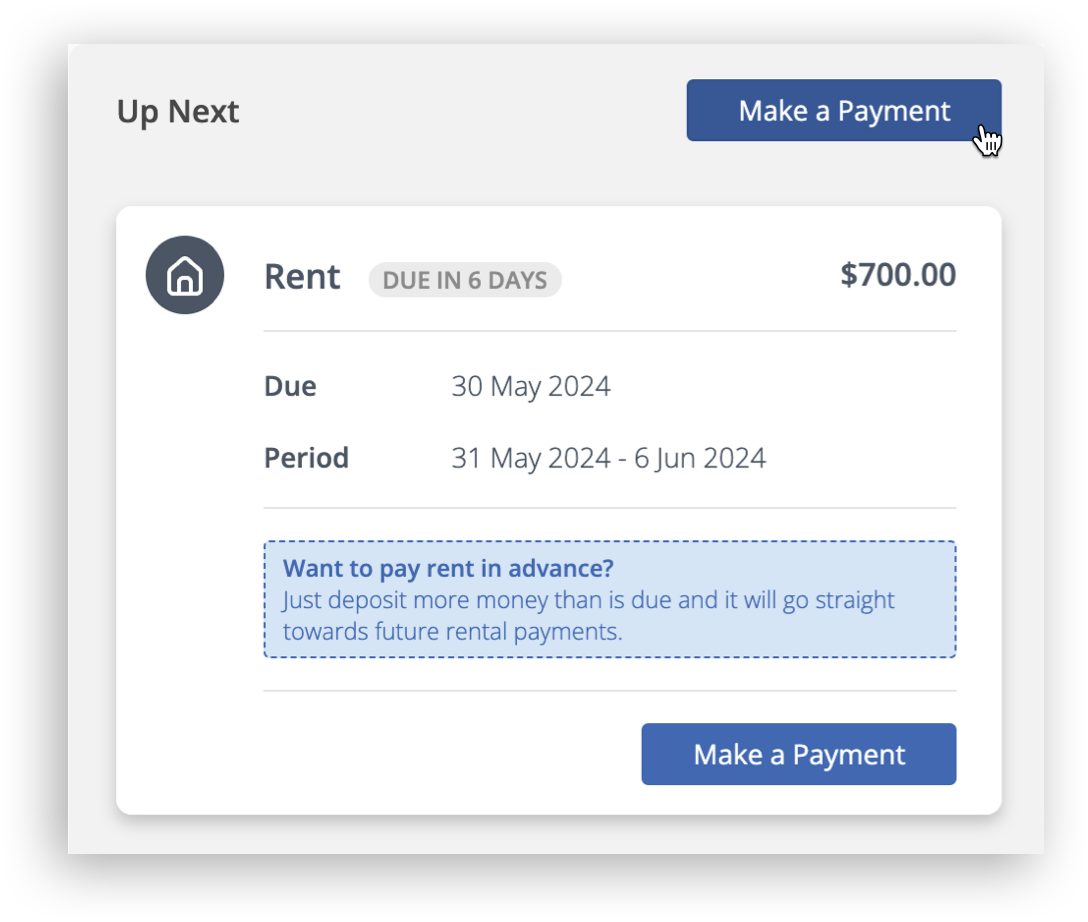Click the Make a Payment button at top
The width and height of the screenshot is (1088, 922).
pos(843,111)
